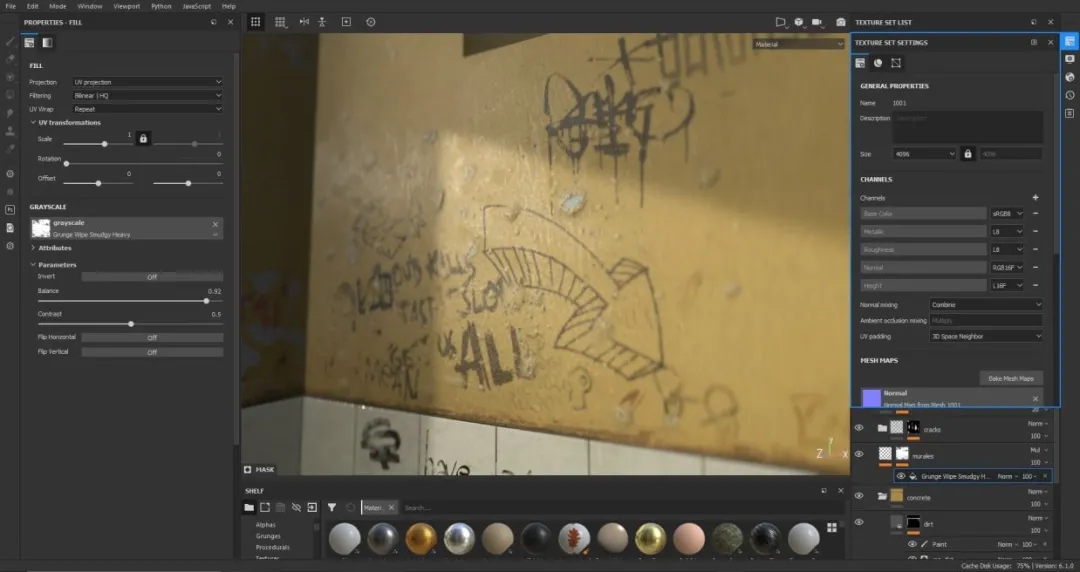Click the grid view icon with dropdown

click(x=280, y=22)
